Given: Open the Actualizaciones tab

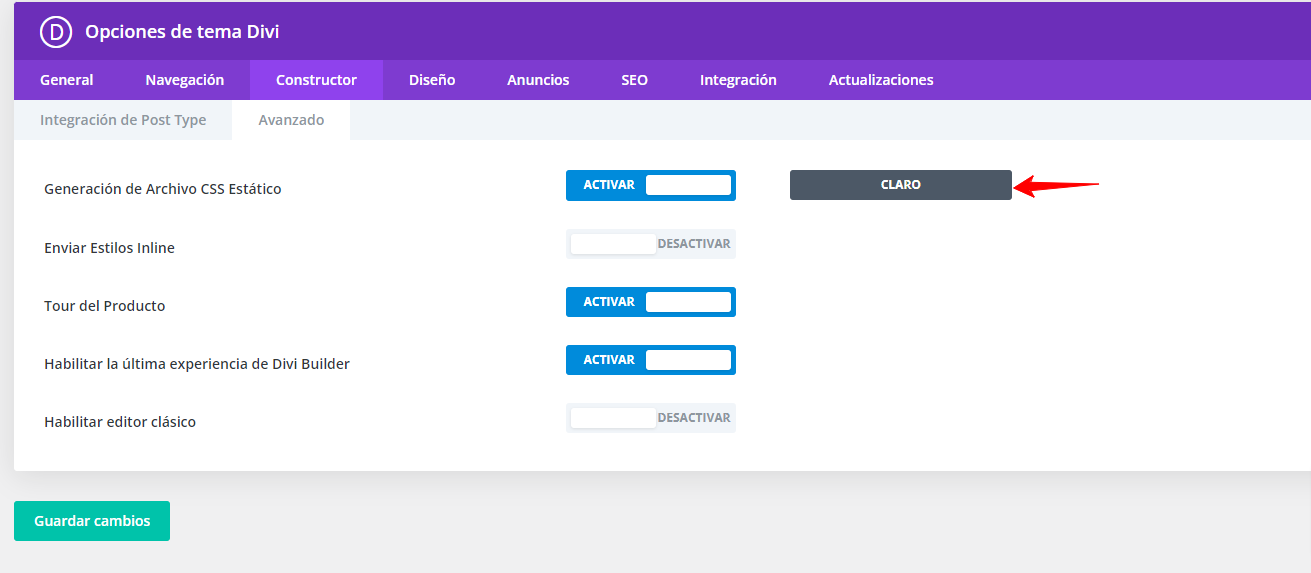Looking at the screenshot, I should (881, 80).
